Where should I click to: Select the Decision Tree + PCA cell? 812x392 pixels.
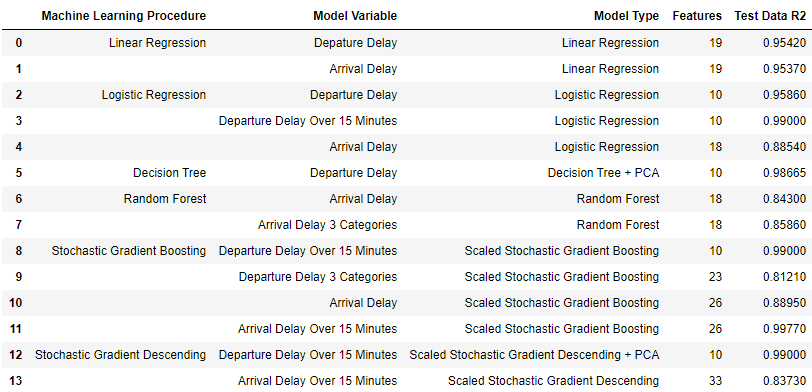[603, 172]
